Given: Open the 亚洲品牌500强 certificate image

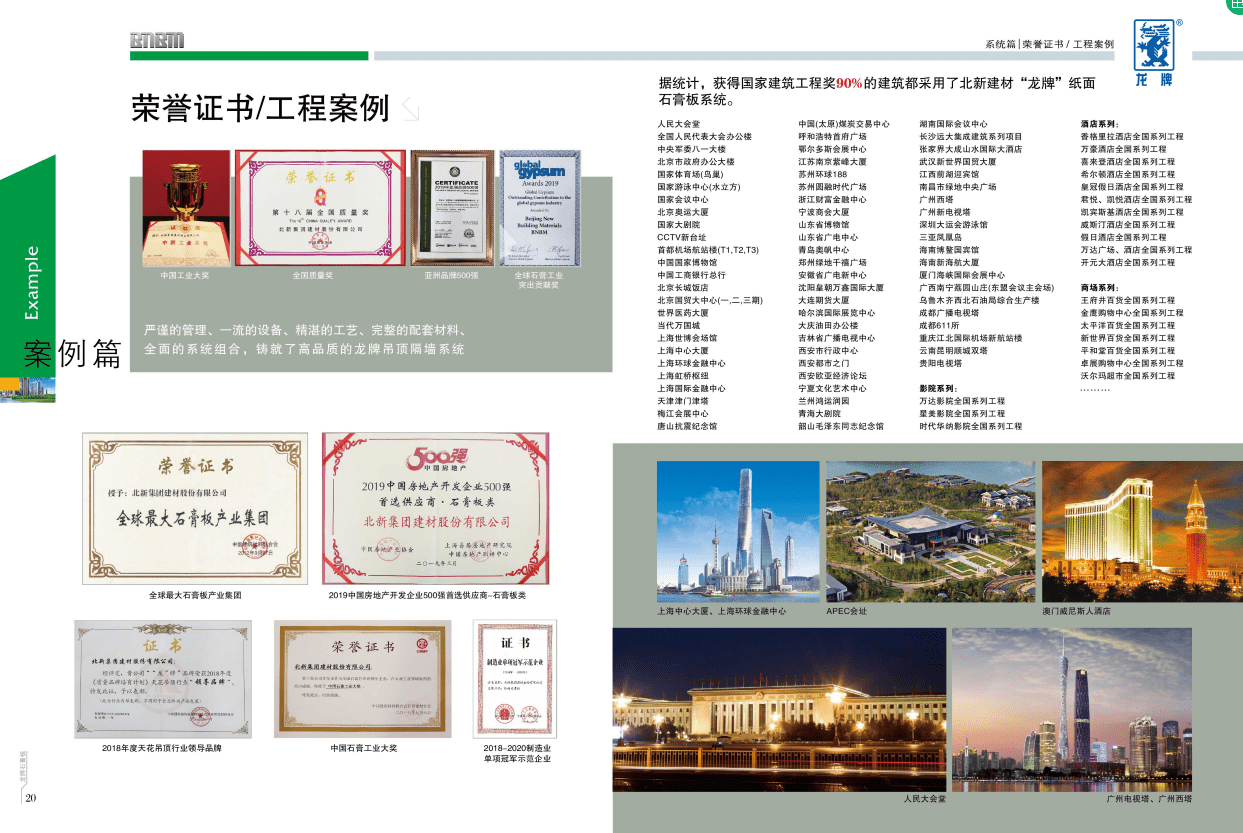Looking at the screenshot, I should 451,208.
